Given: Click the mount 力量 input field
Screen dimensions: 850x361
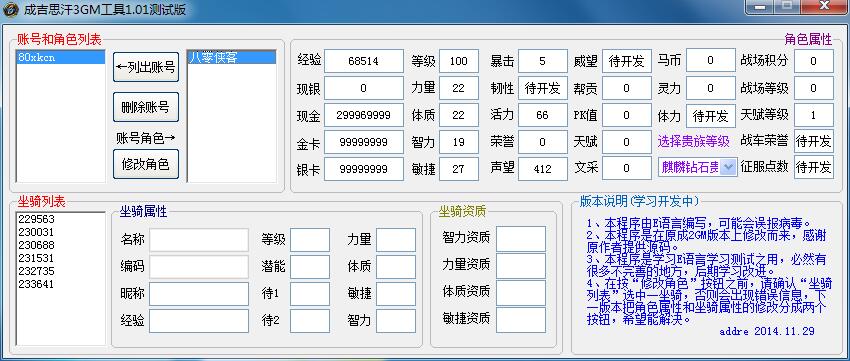Looking at the screenshot, I should pos(396,240).
